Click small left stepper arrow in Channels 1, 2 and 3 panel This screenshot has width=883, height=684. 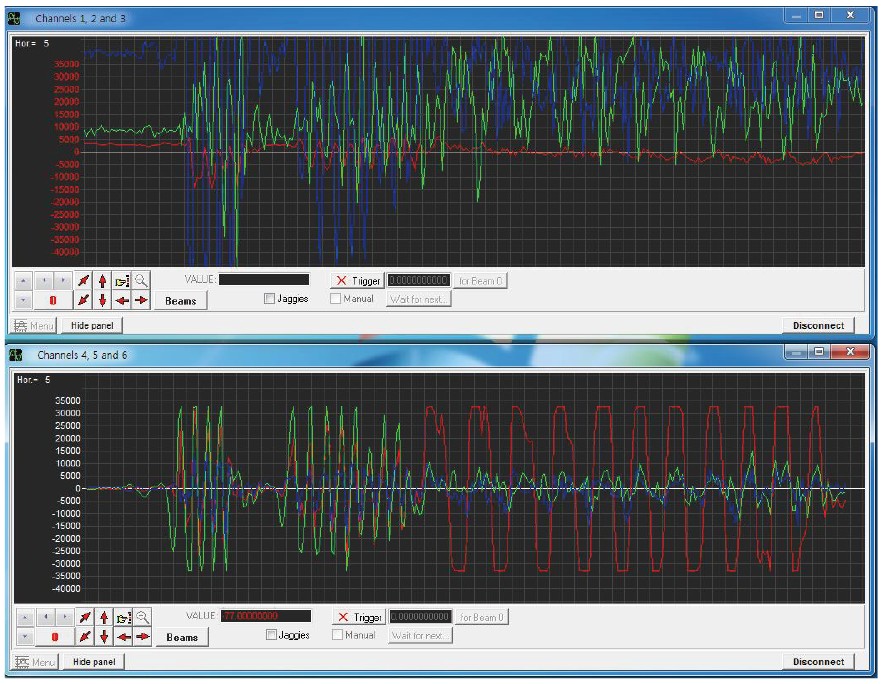click(x=44, y=280)
